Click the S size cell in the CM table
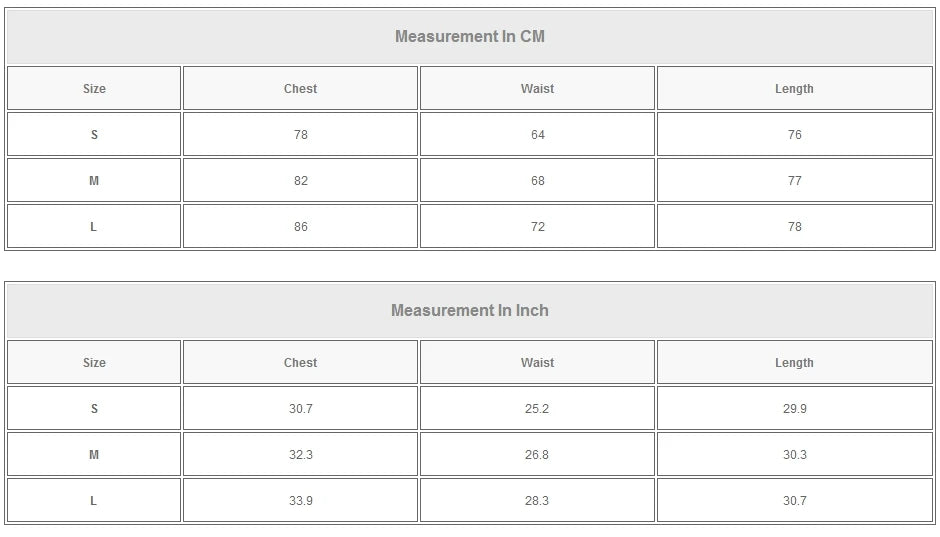This screenshot has height=537, width=940. pos(94,135)
